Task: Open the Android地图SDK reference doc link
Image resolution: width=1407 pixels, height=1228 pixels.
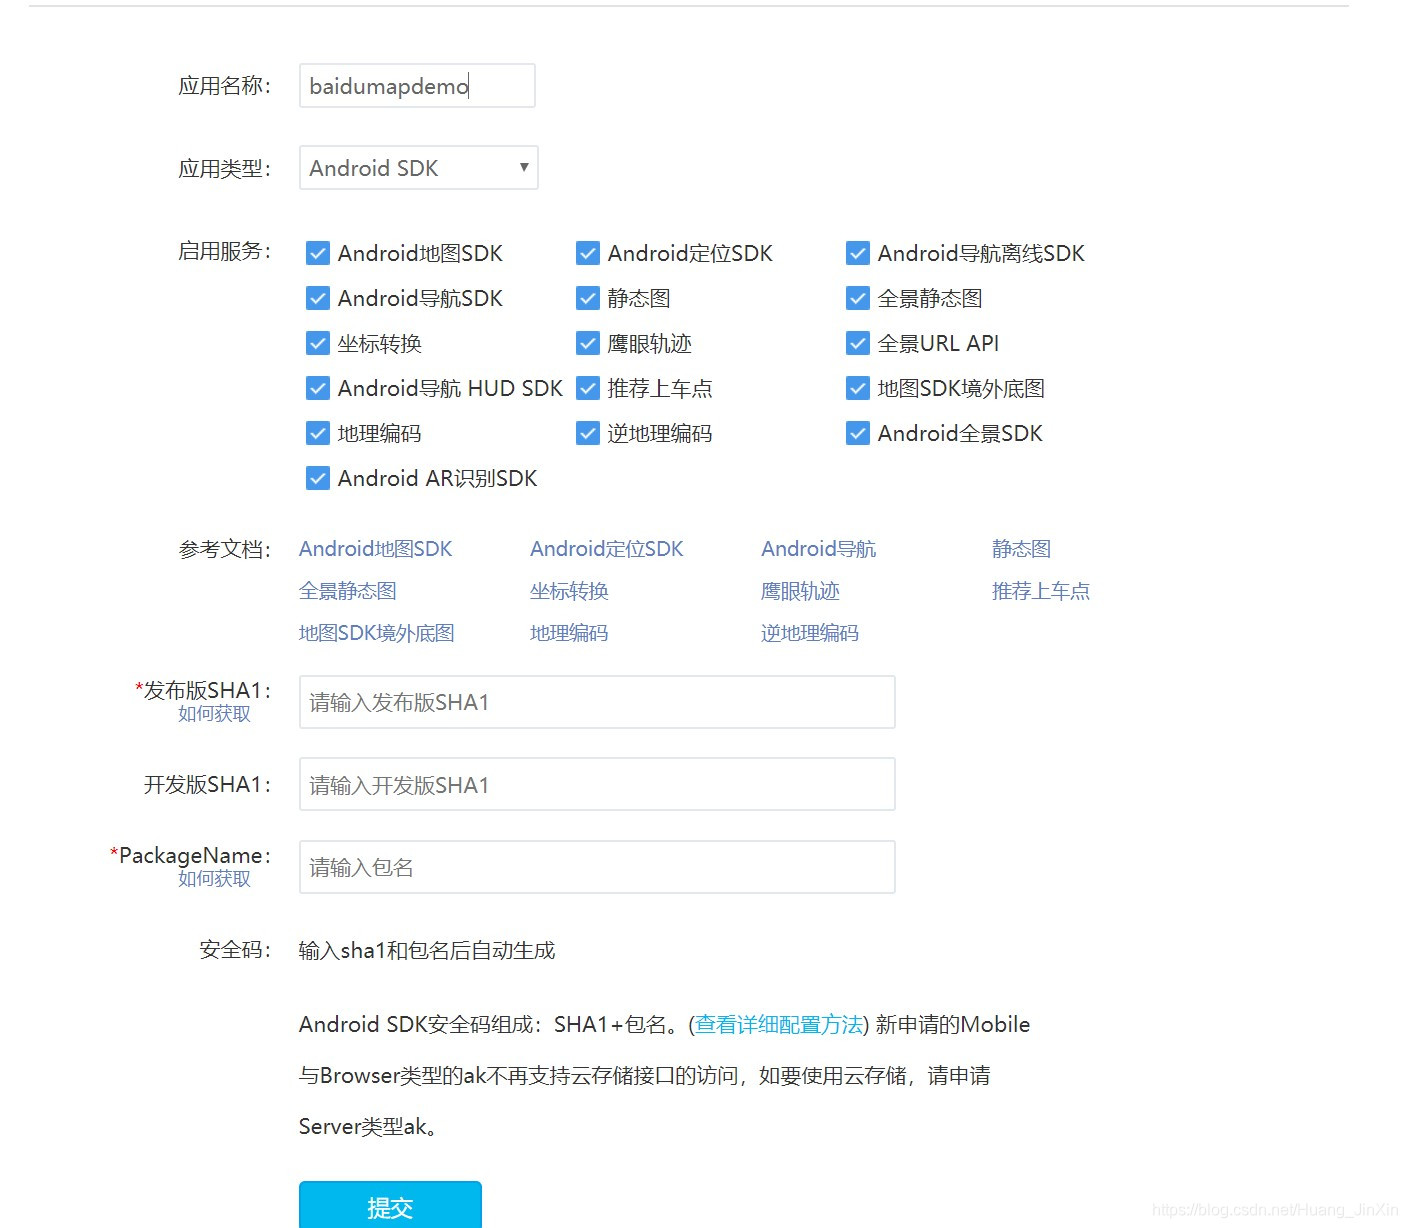Action: tap(376, 549)
